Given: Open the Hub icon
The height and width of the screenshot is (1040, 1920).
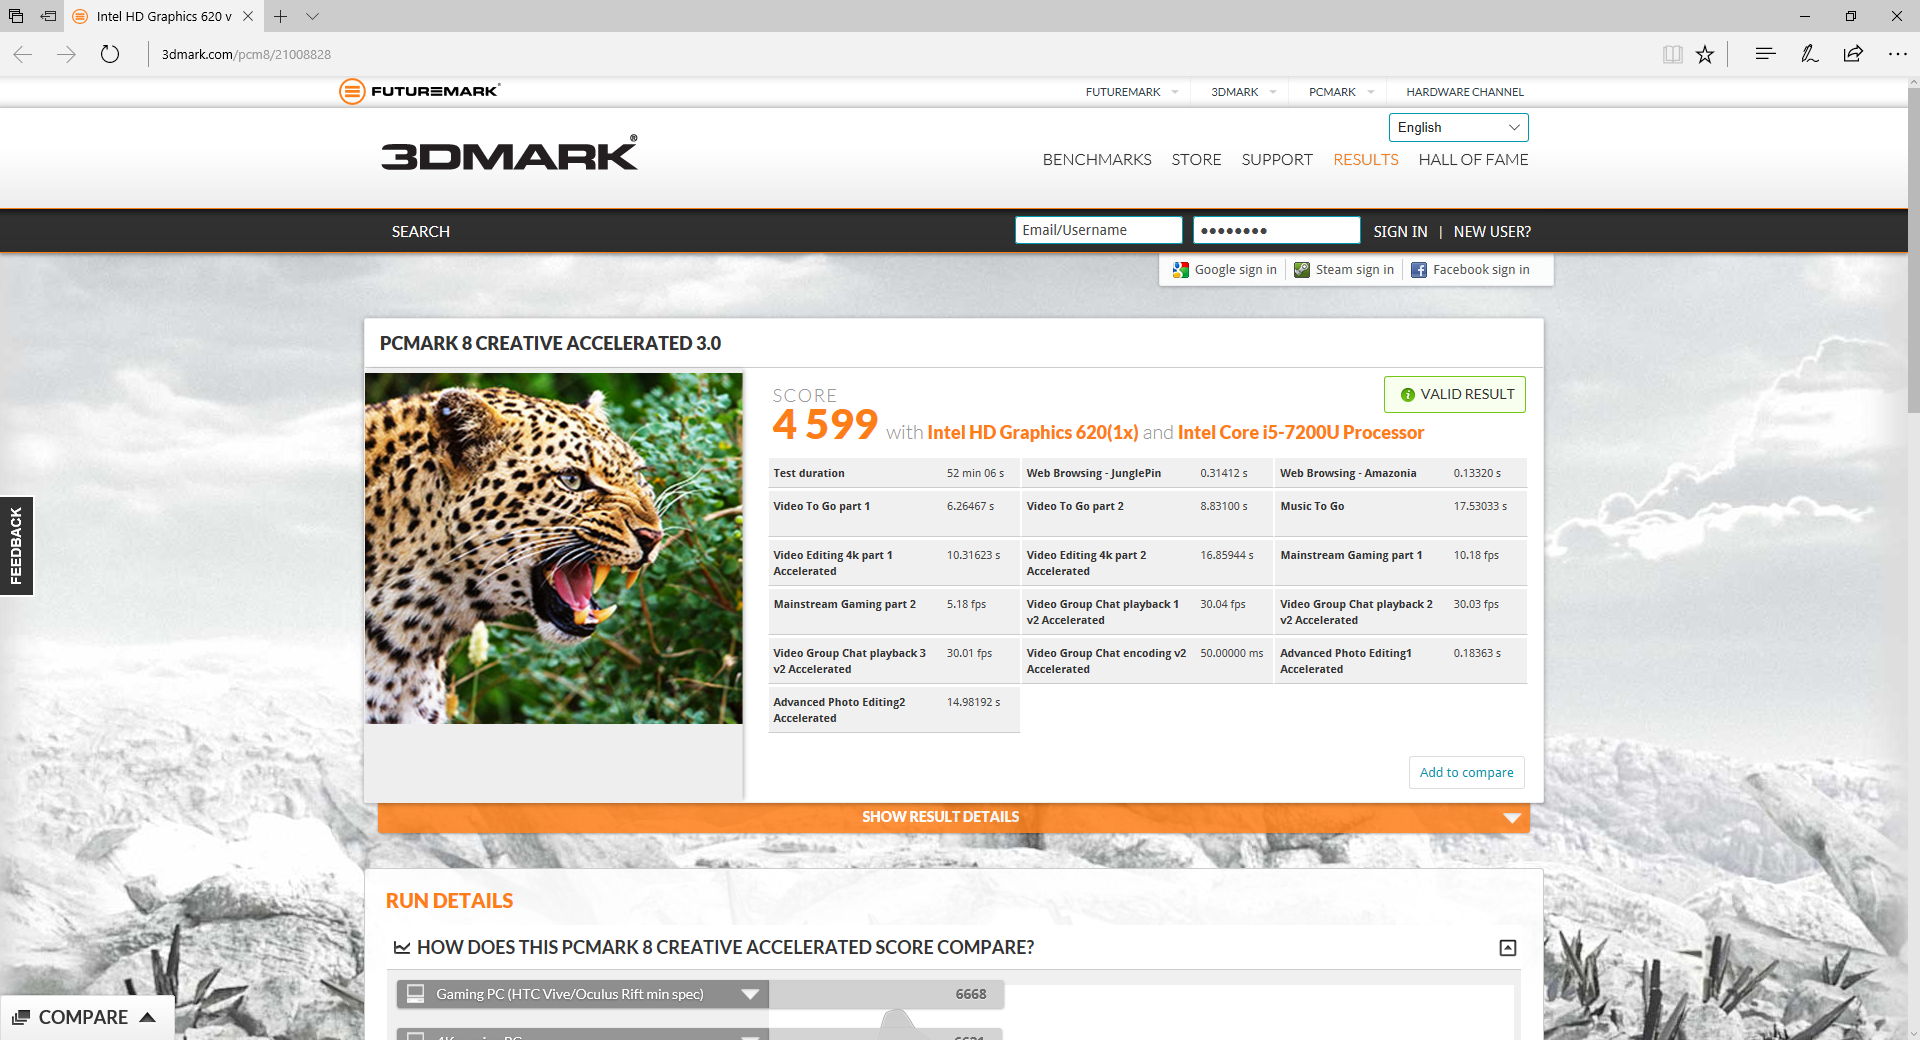Looking at the screenshot, I should (1765, 54).
